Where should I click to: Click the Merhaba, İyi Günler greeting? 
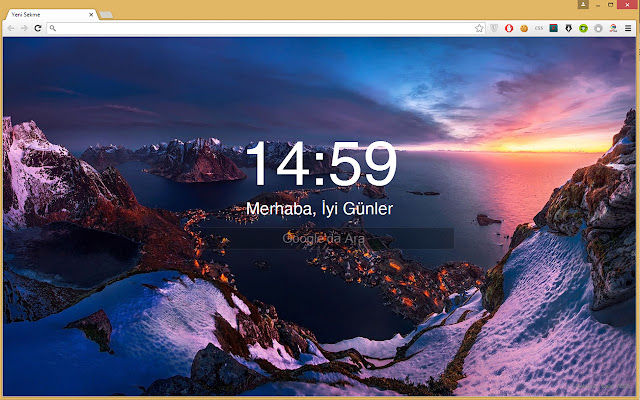pos(320,209)
